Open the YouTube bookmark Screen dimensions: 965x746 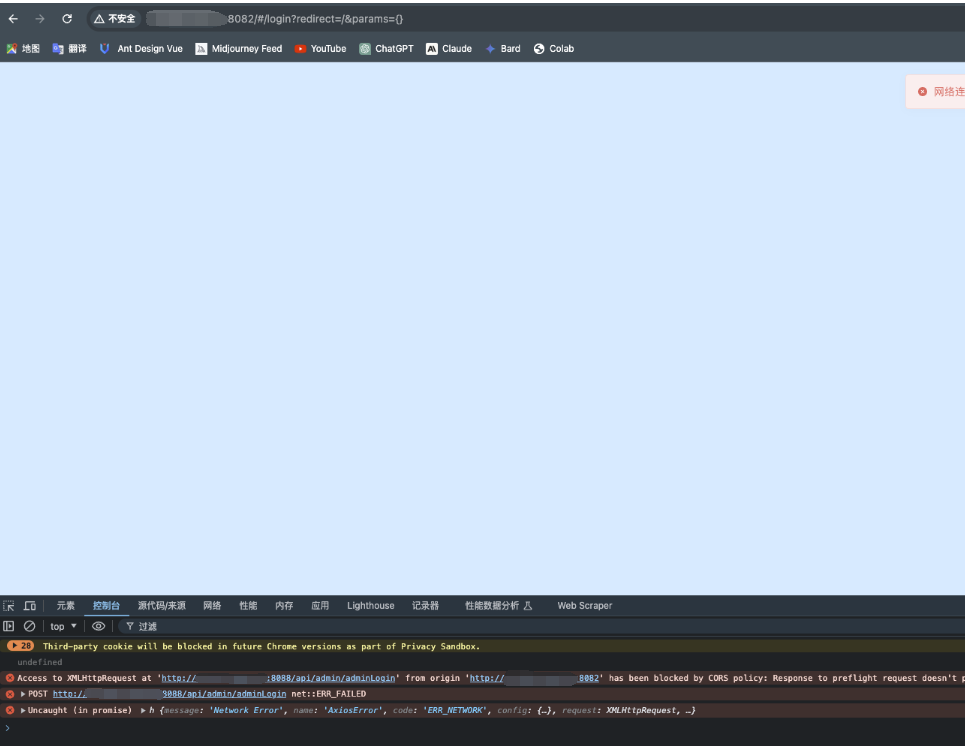coord(320,49)
